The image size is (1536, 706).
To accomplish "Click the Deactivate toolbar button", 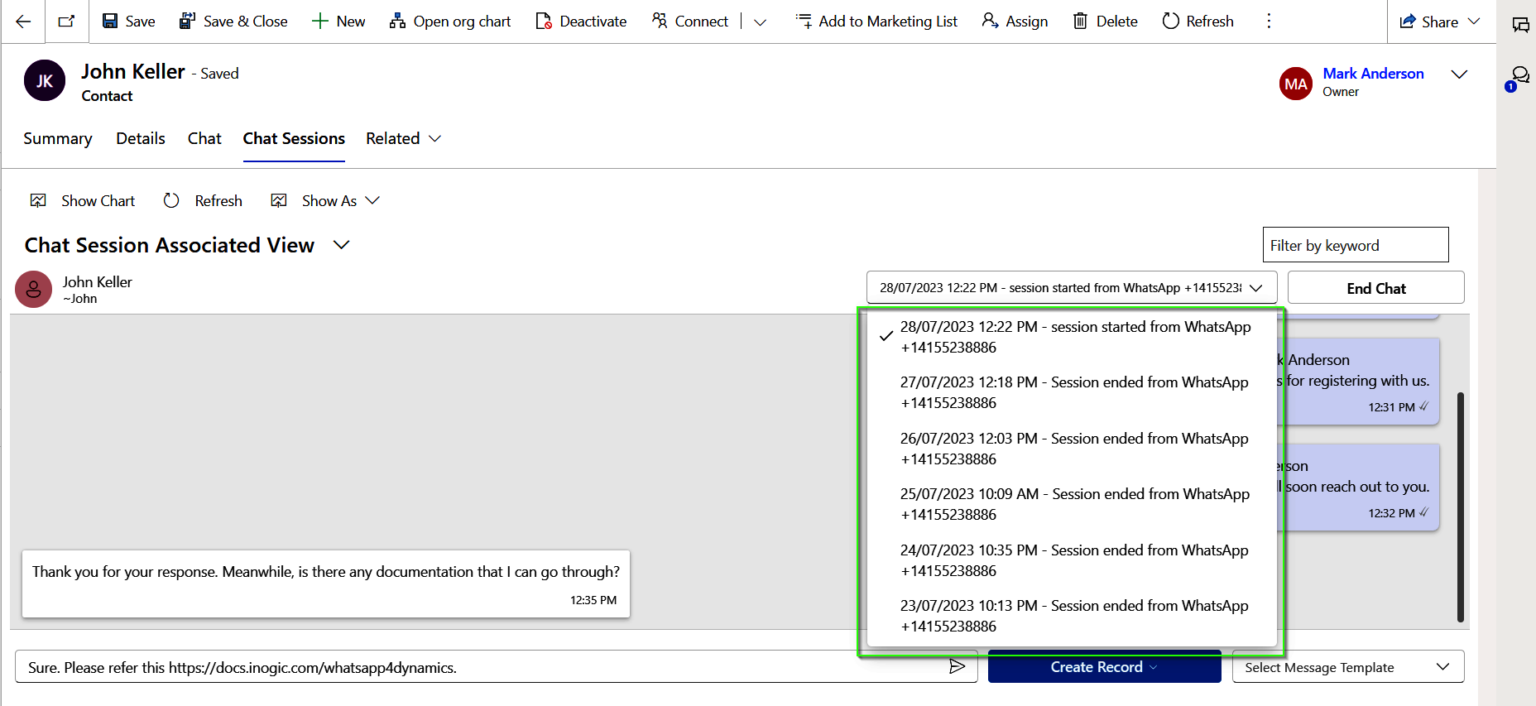I will tap(581, 21).
